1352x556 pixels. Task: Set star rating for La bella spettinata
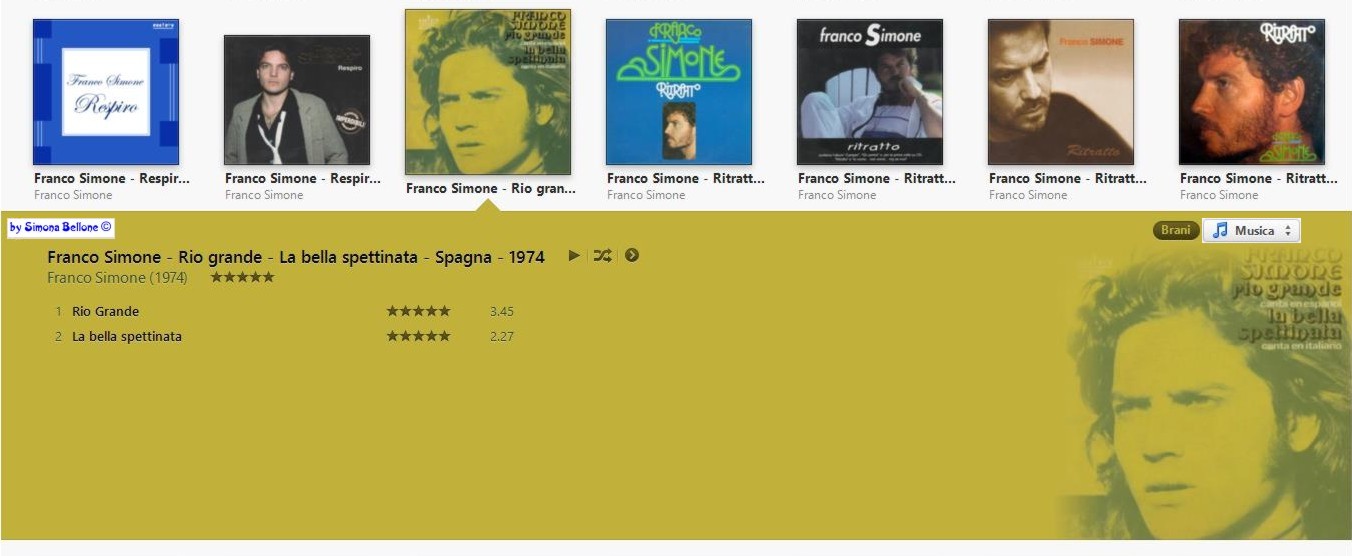point(418,336)
